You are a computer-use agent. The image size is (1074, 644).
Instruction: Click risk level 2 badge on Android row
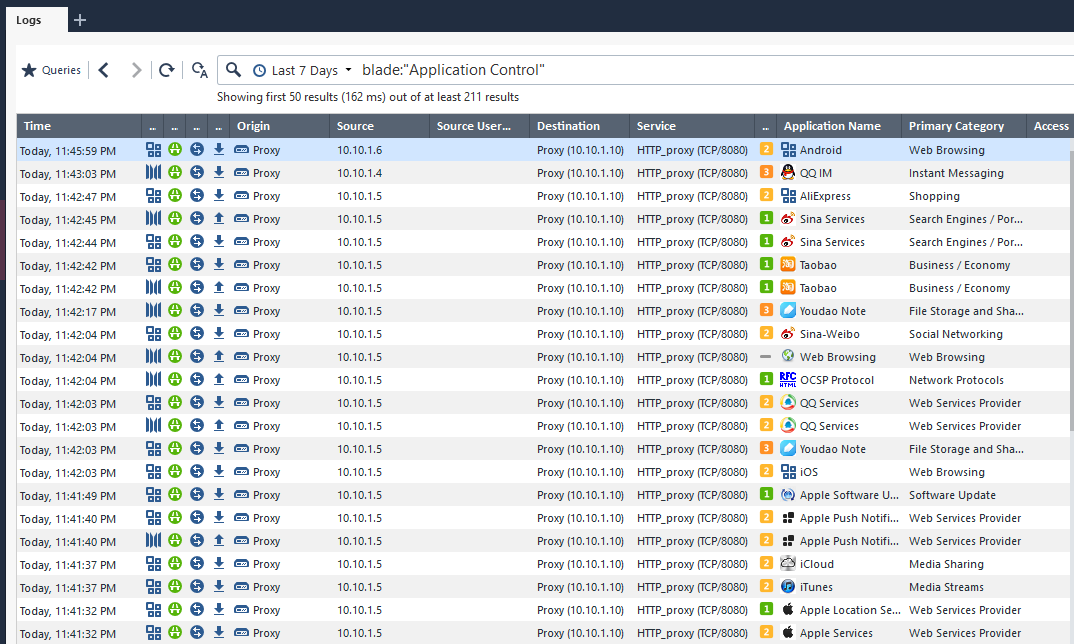(x=766, y=149)
